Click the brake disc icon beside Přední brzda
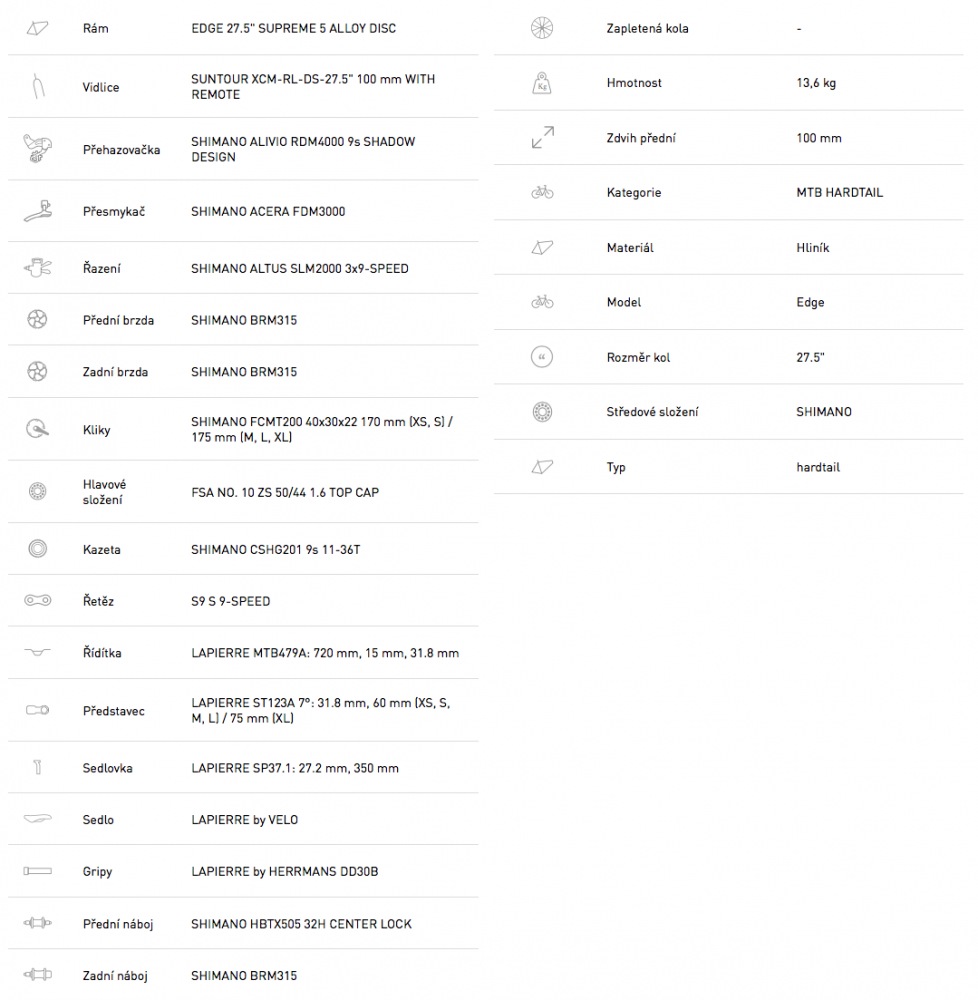The width and height of the screenshot is (978, 1000). coord(38,319)
